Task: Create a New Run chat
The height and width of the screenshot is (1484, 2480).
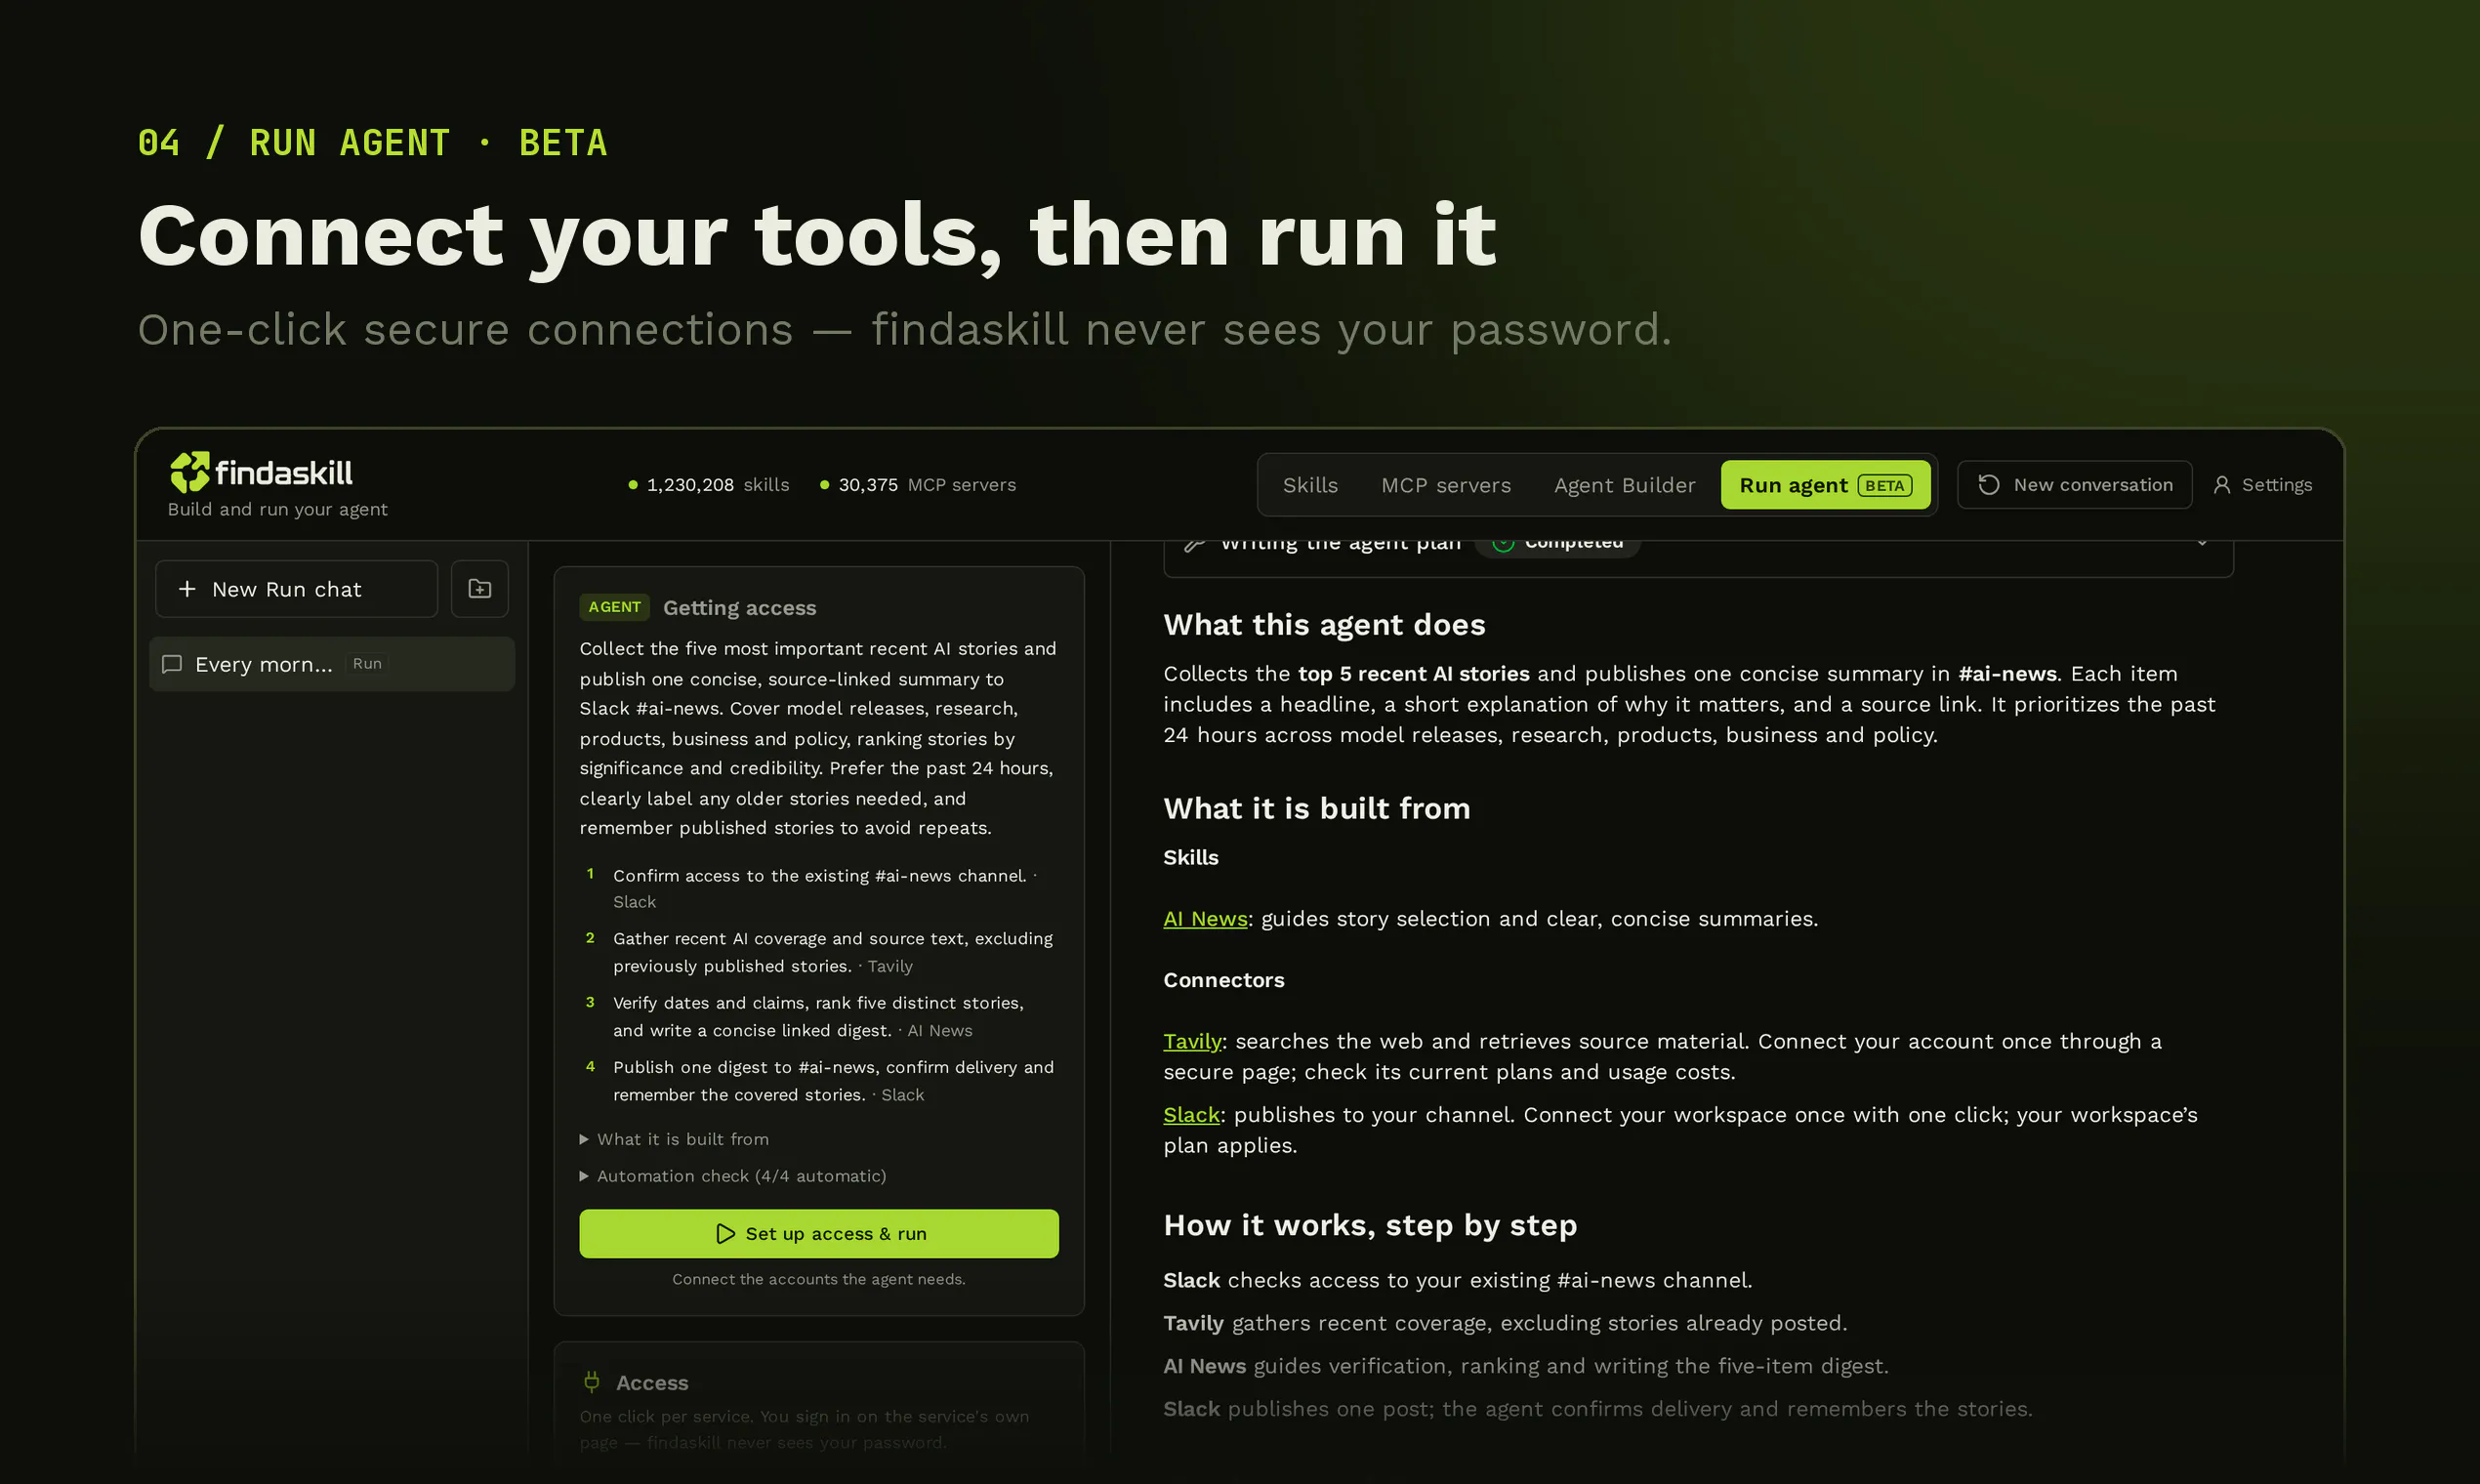Action: coord(296,589)
